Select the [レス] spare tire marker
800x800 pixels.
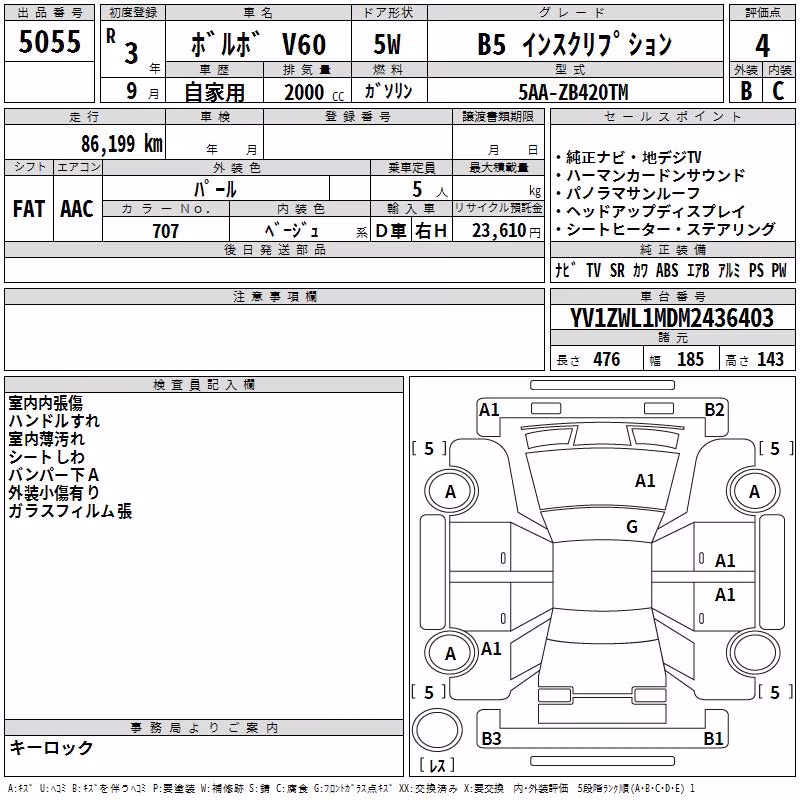[x=437, y=764]
